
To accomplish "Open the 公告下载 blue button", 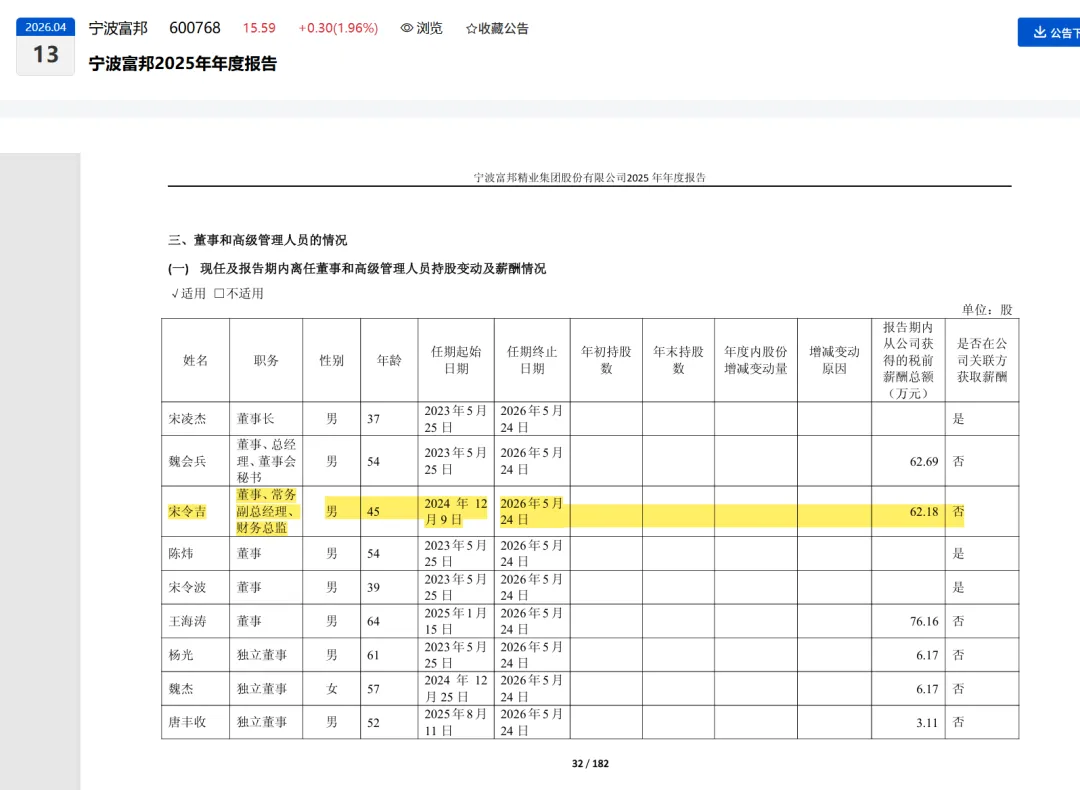I will point(1049,32).
